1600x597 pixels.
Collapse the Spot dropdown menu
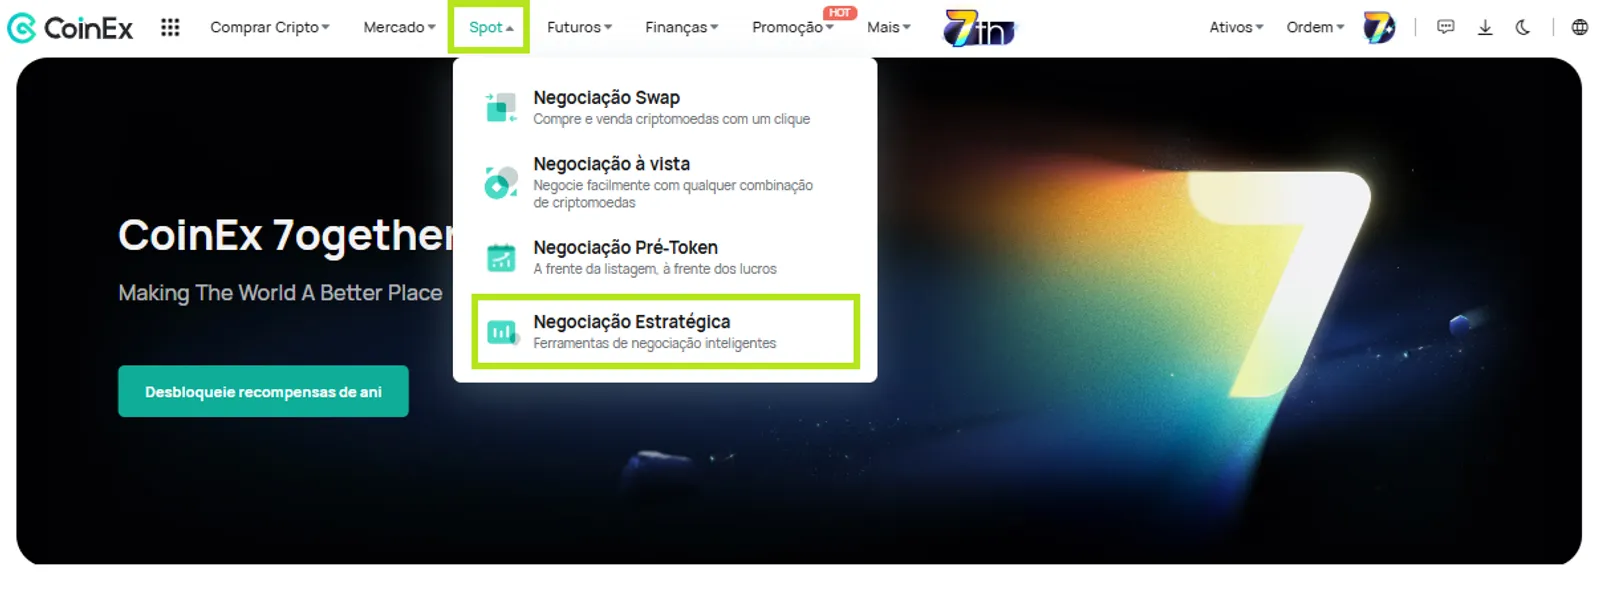490,28
